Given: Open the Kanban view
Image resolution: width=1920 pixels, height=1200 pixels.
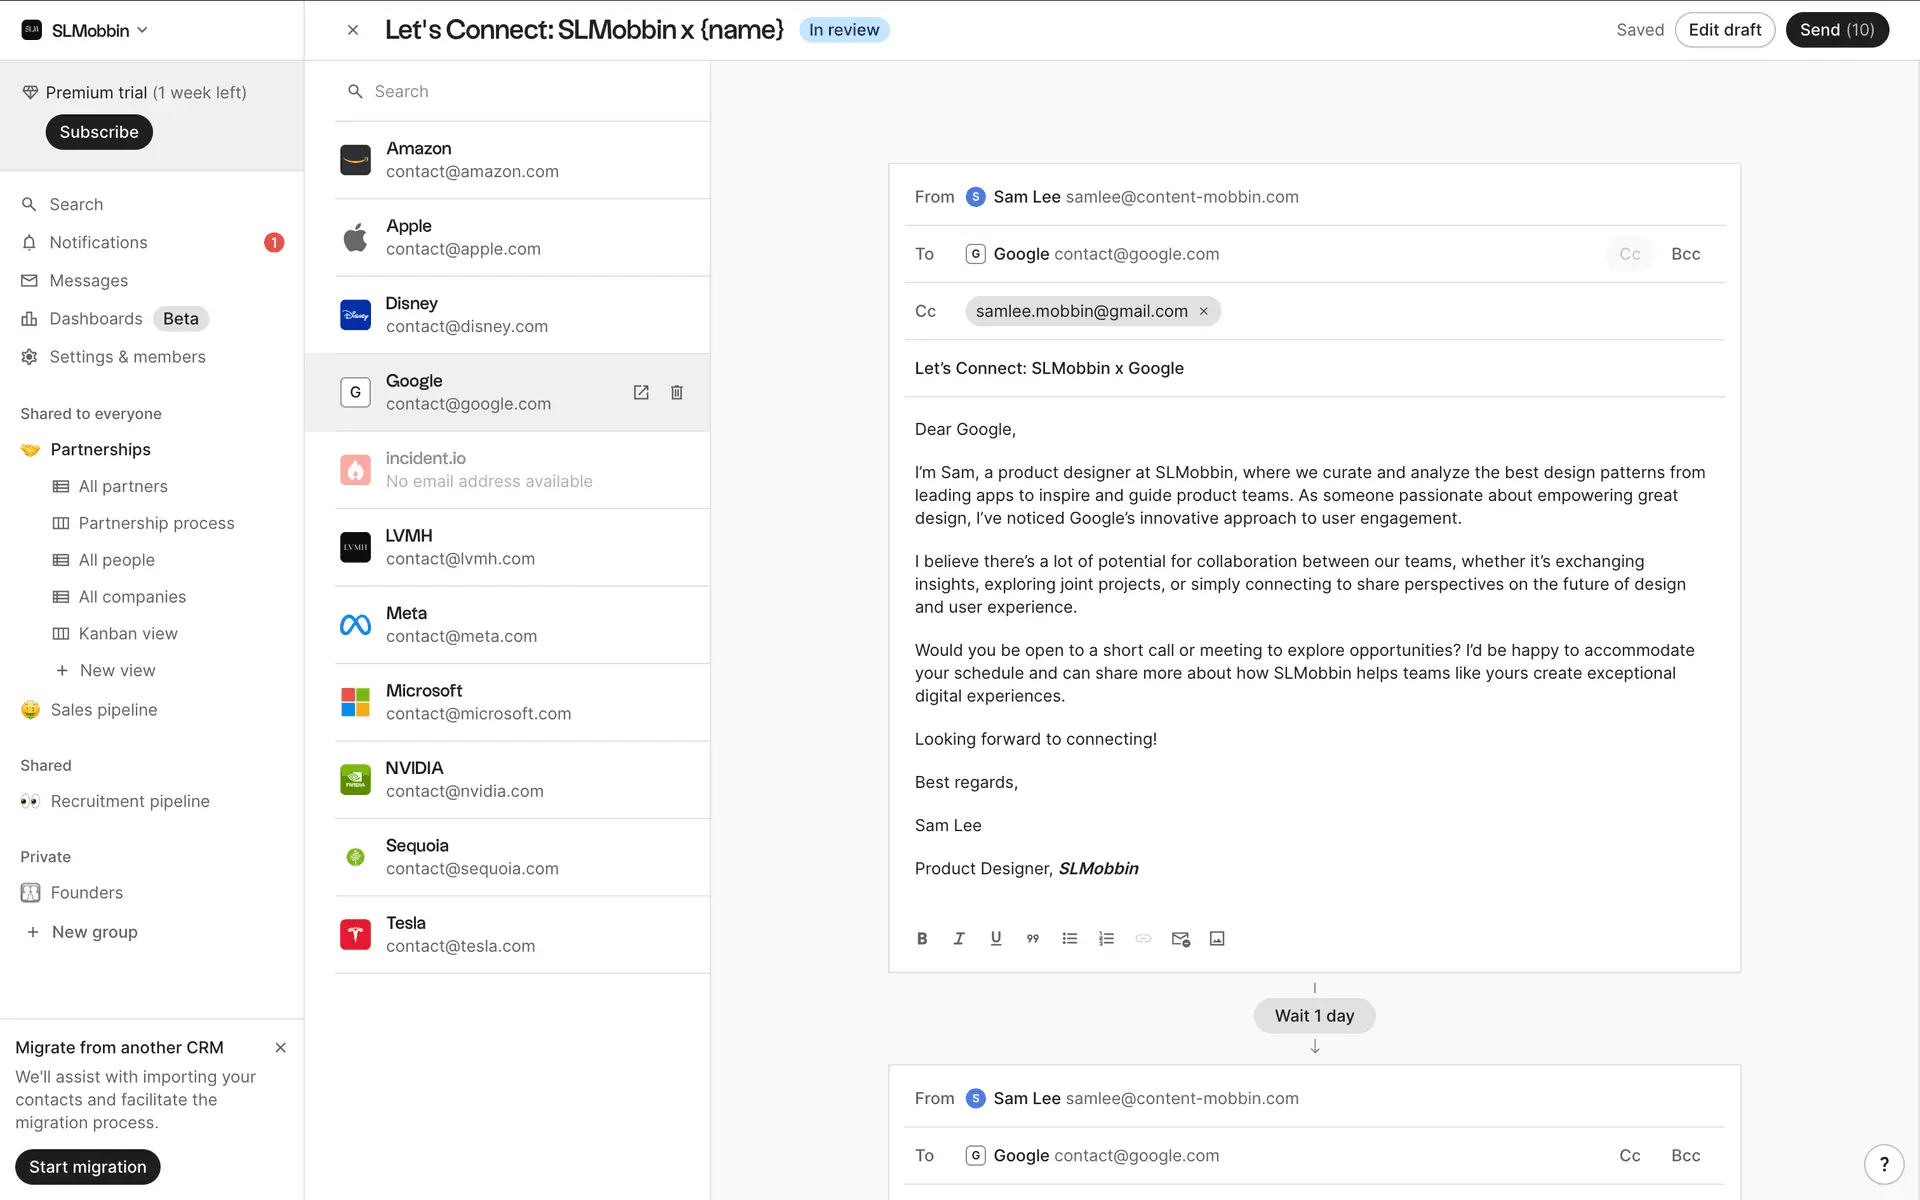Looking at the screenshot, I should click(x=128, y=633).
